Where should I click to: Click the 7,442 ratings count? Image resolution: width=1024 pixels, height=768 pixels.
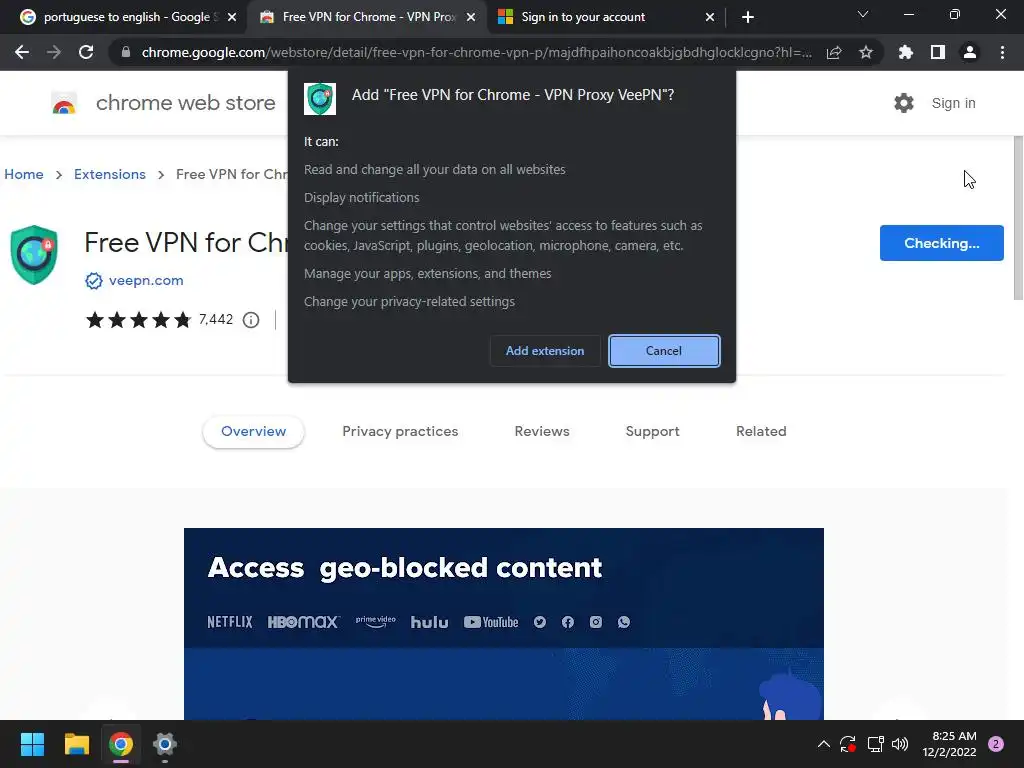coord(216,319)
